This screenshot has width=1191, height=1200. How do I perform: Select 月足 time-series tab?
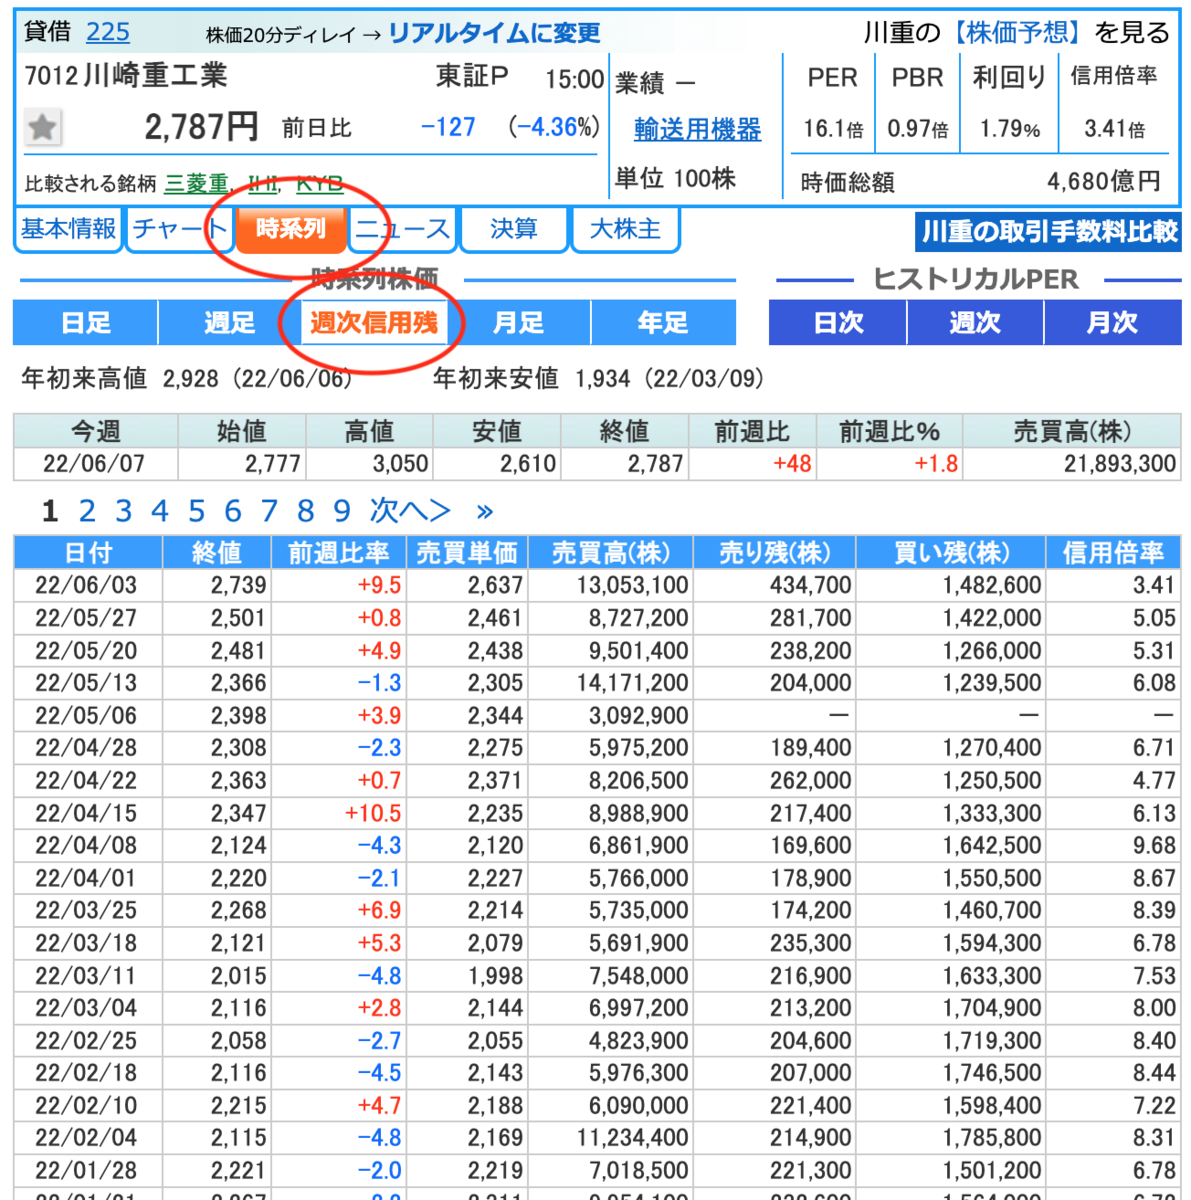coord(519,323)
